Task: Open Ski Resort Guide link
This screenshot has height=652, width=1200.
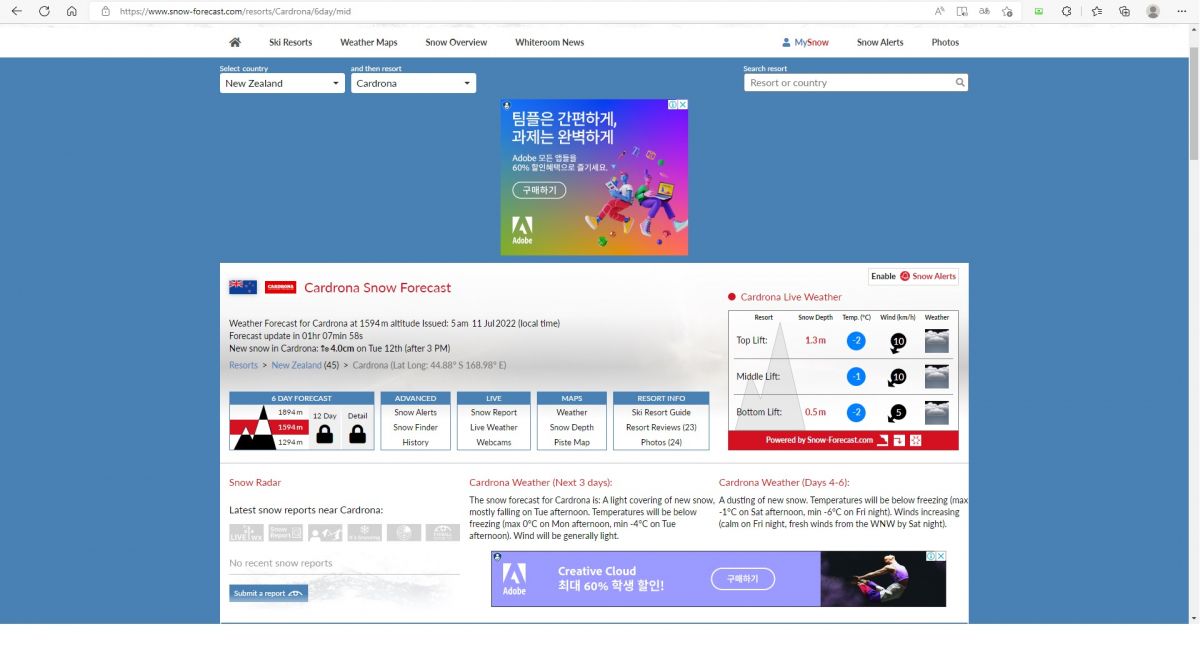Action: 661,412
